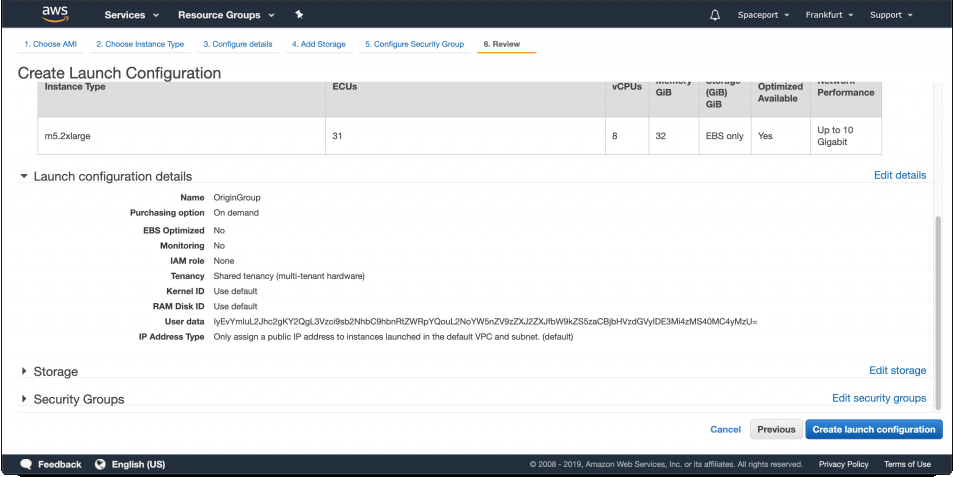Click the Cancel link
Screen dimensions: 953x477
pos(726,429)
